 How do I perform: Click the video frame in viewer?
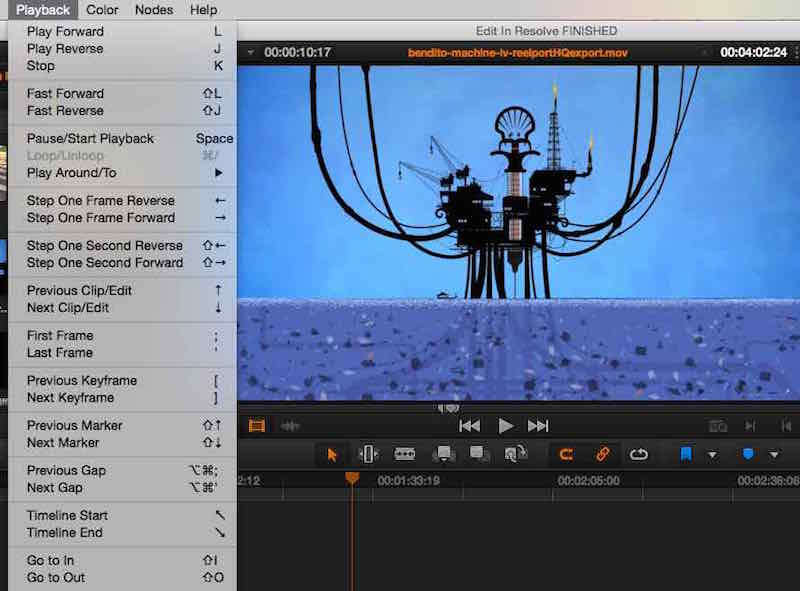tap(518, 233)
